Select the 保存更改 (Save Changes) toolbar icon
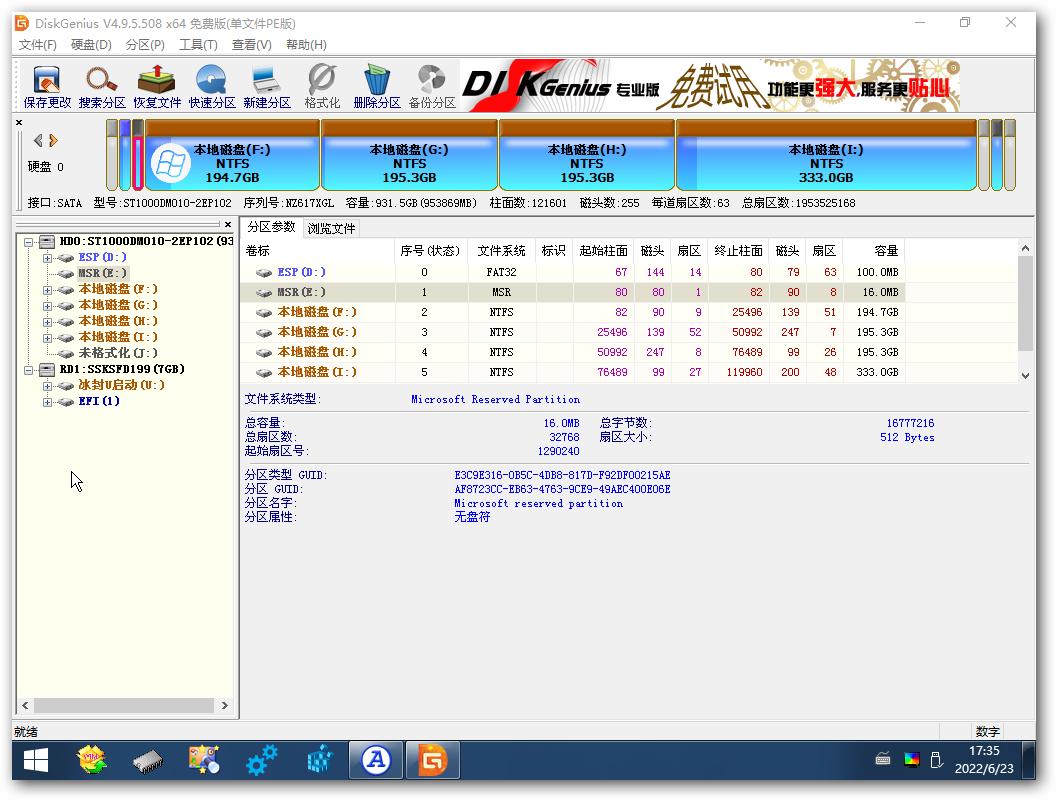 (x=44, y=84)
